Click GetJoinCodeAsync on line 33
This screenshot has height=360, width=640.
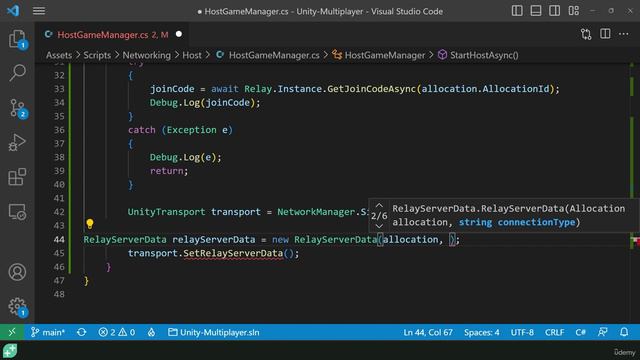point(371,89)
